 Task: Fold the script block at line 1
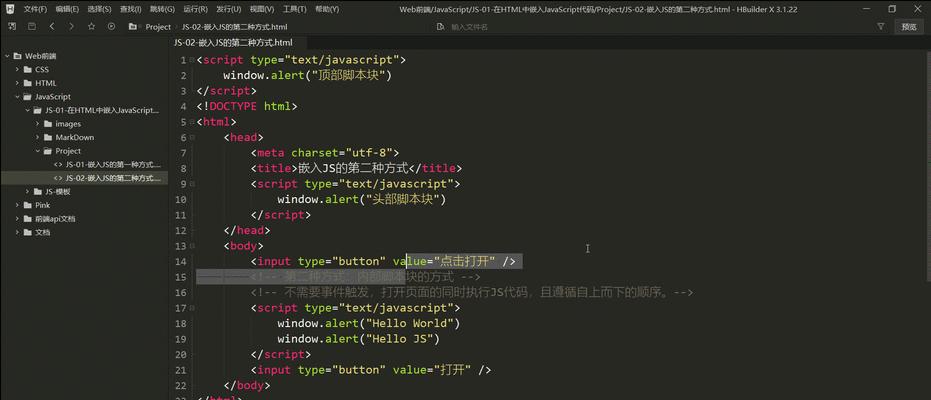coord(192,60)
